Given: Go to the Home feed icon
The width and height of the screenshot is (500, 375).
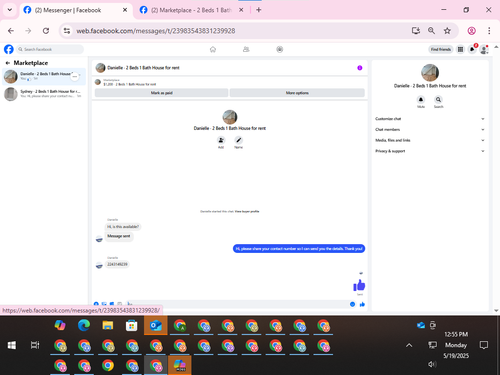Looking at the screenshot, I should [213, 49].
